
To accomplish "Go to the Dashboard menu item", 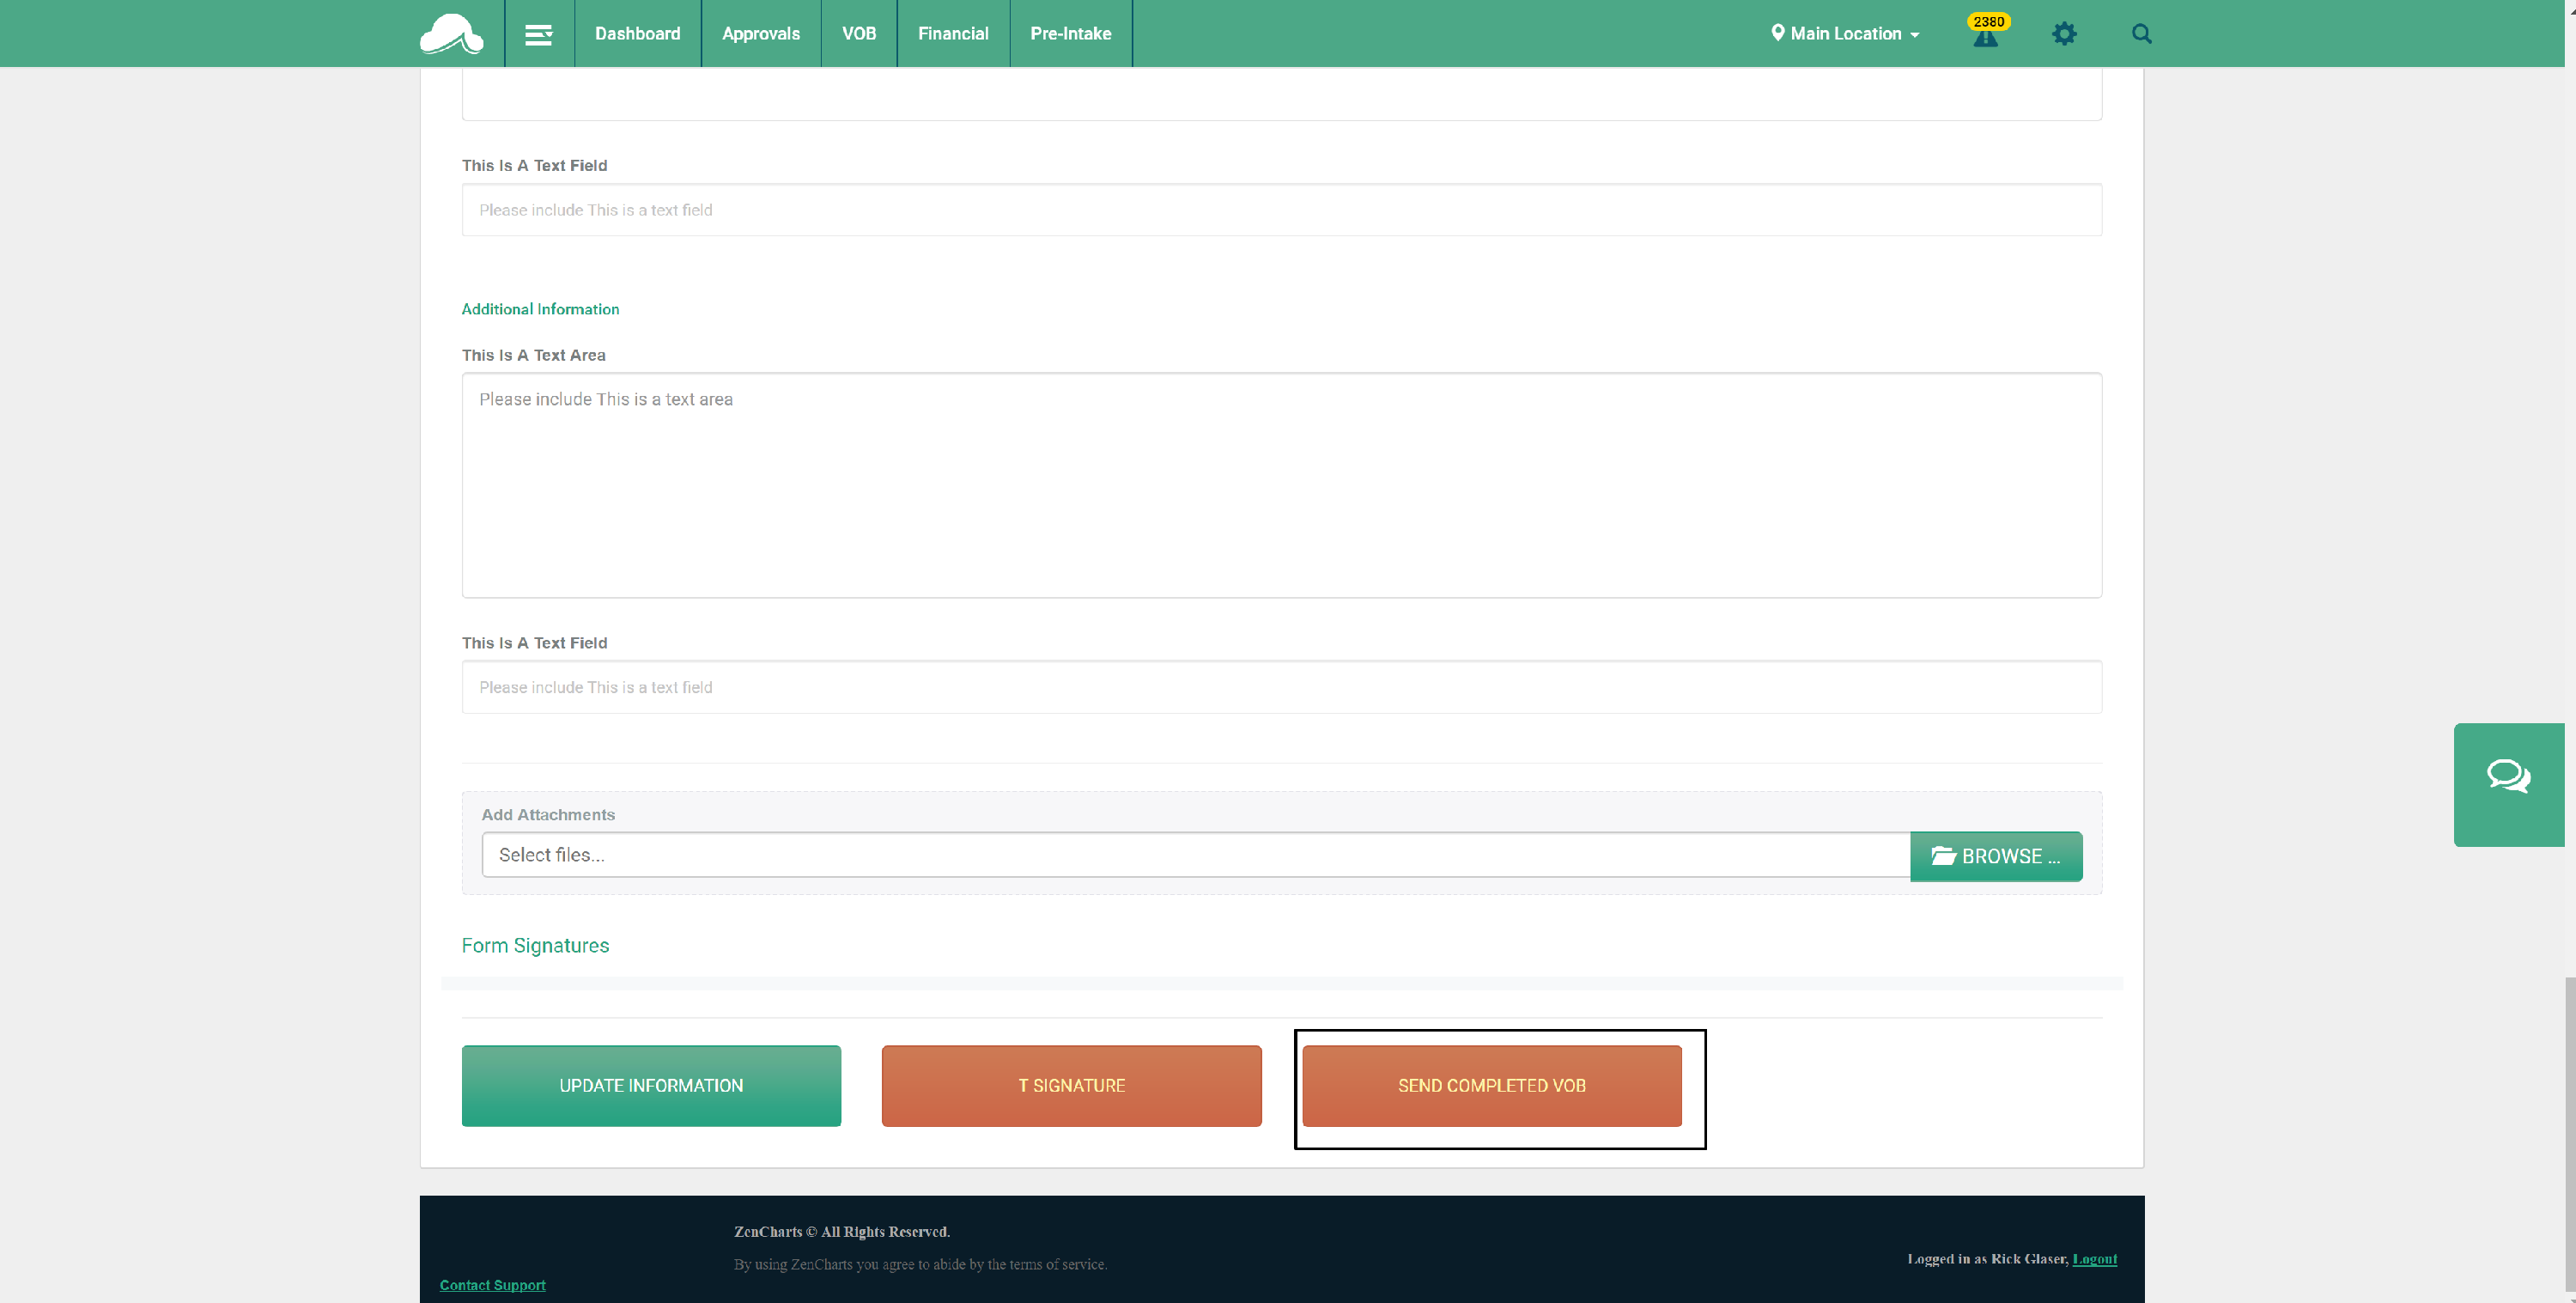I will 637,33.
